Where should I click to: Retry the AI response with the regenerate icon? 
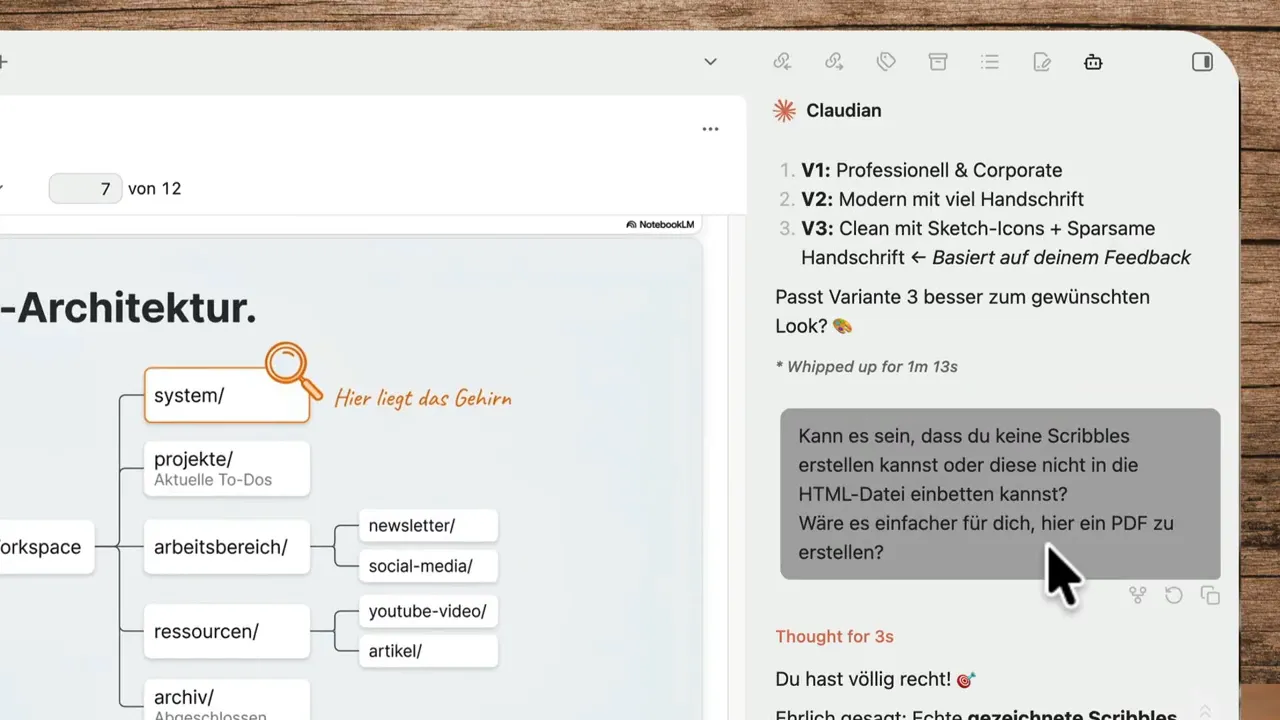[1174, 595]
